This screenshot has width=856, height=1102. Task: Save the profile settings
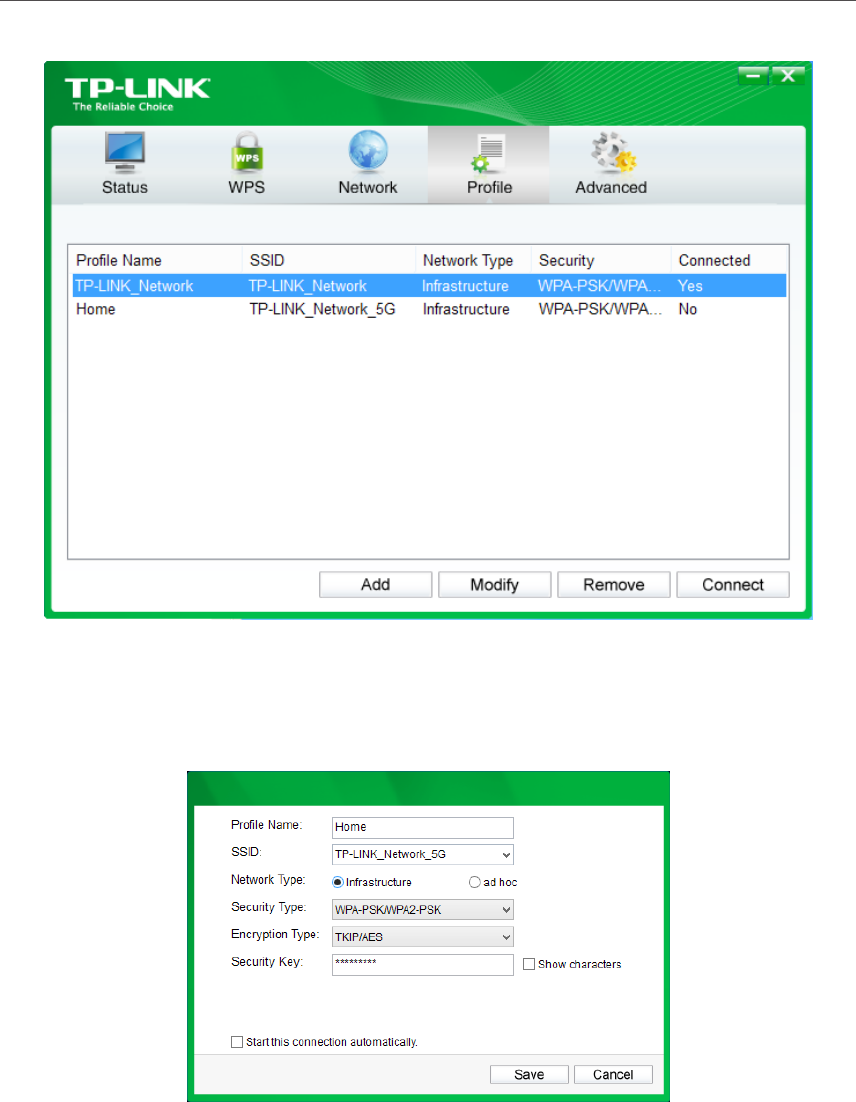point(529,1075)
